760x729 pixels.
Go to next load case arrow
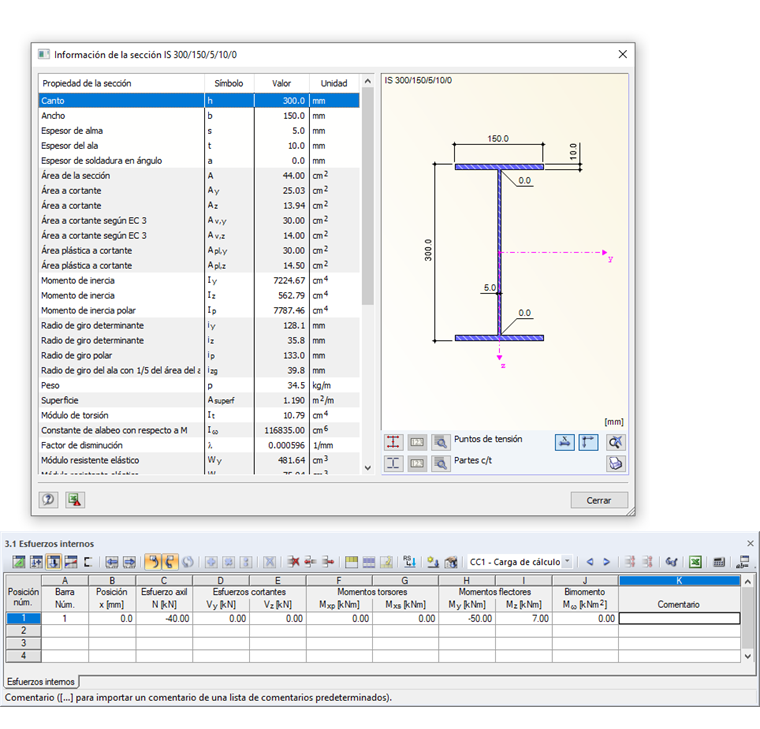click(606, 562)
